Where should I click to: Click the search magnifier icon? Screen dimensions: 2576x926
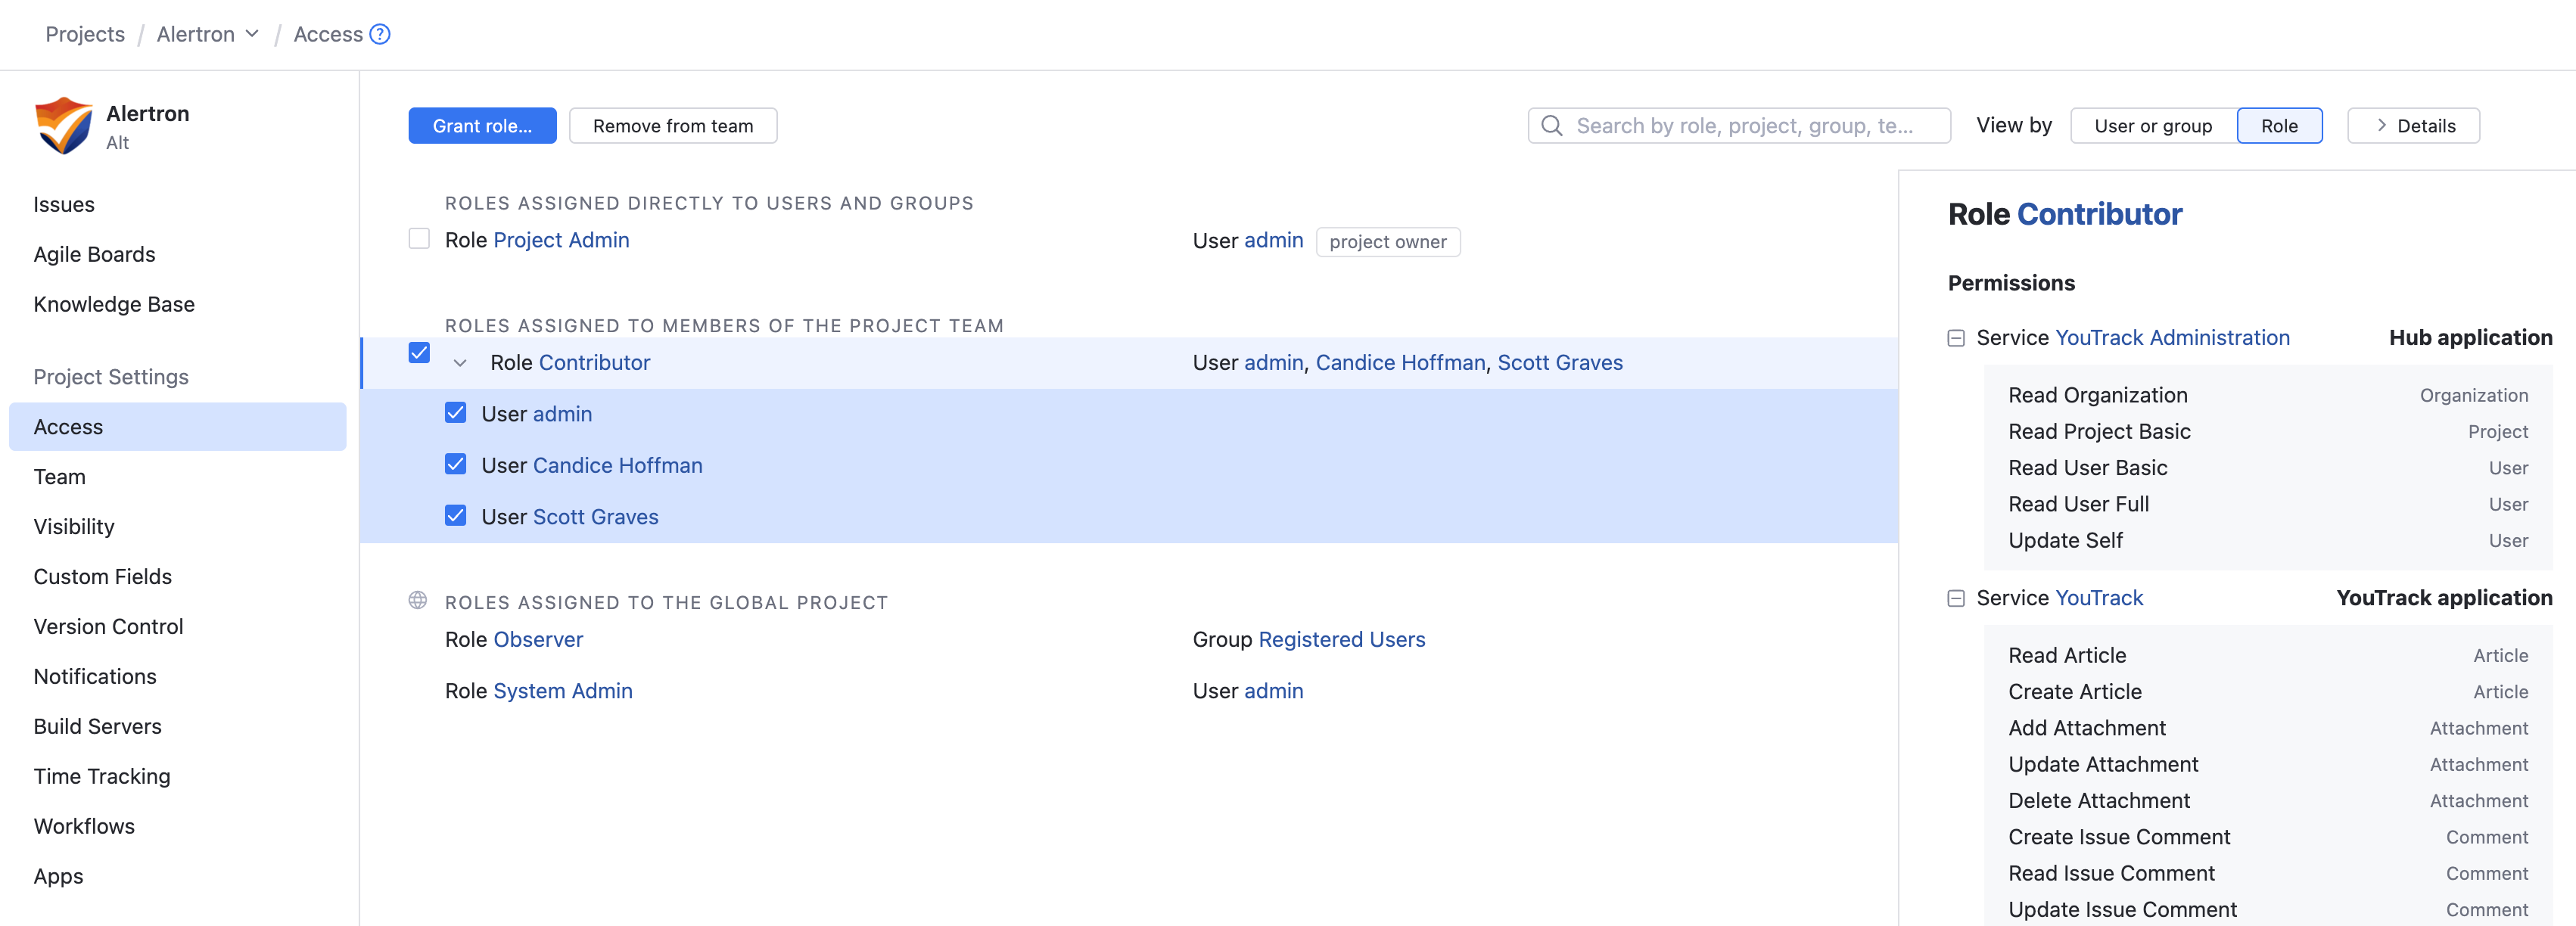coord(1551,126)
